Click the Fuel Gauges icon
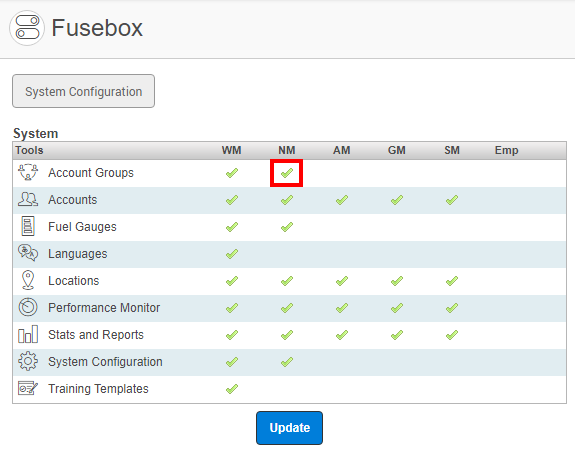This screenshot has height=456, width=575. coord(28,226)
